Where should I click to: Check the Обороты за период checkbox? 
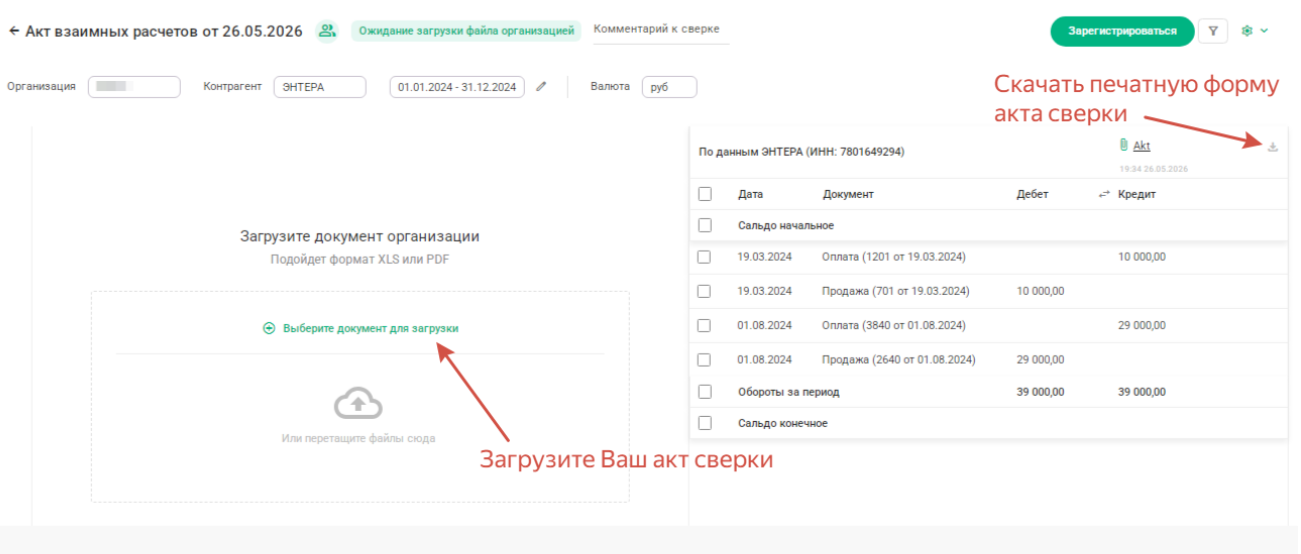coord(705,391)
